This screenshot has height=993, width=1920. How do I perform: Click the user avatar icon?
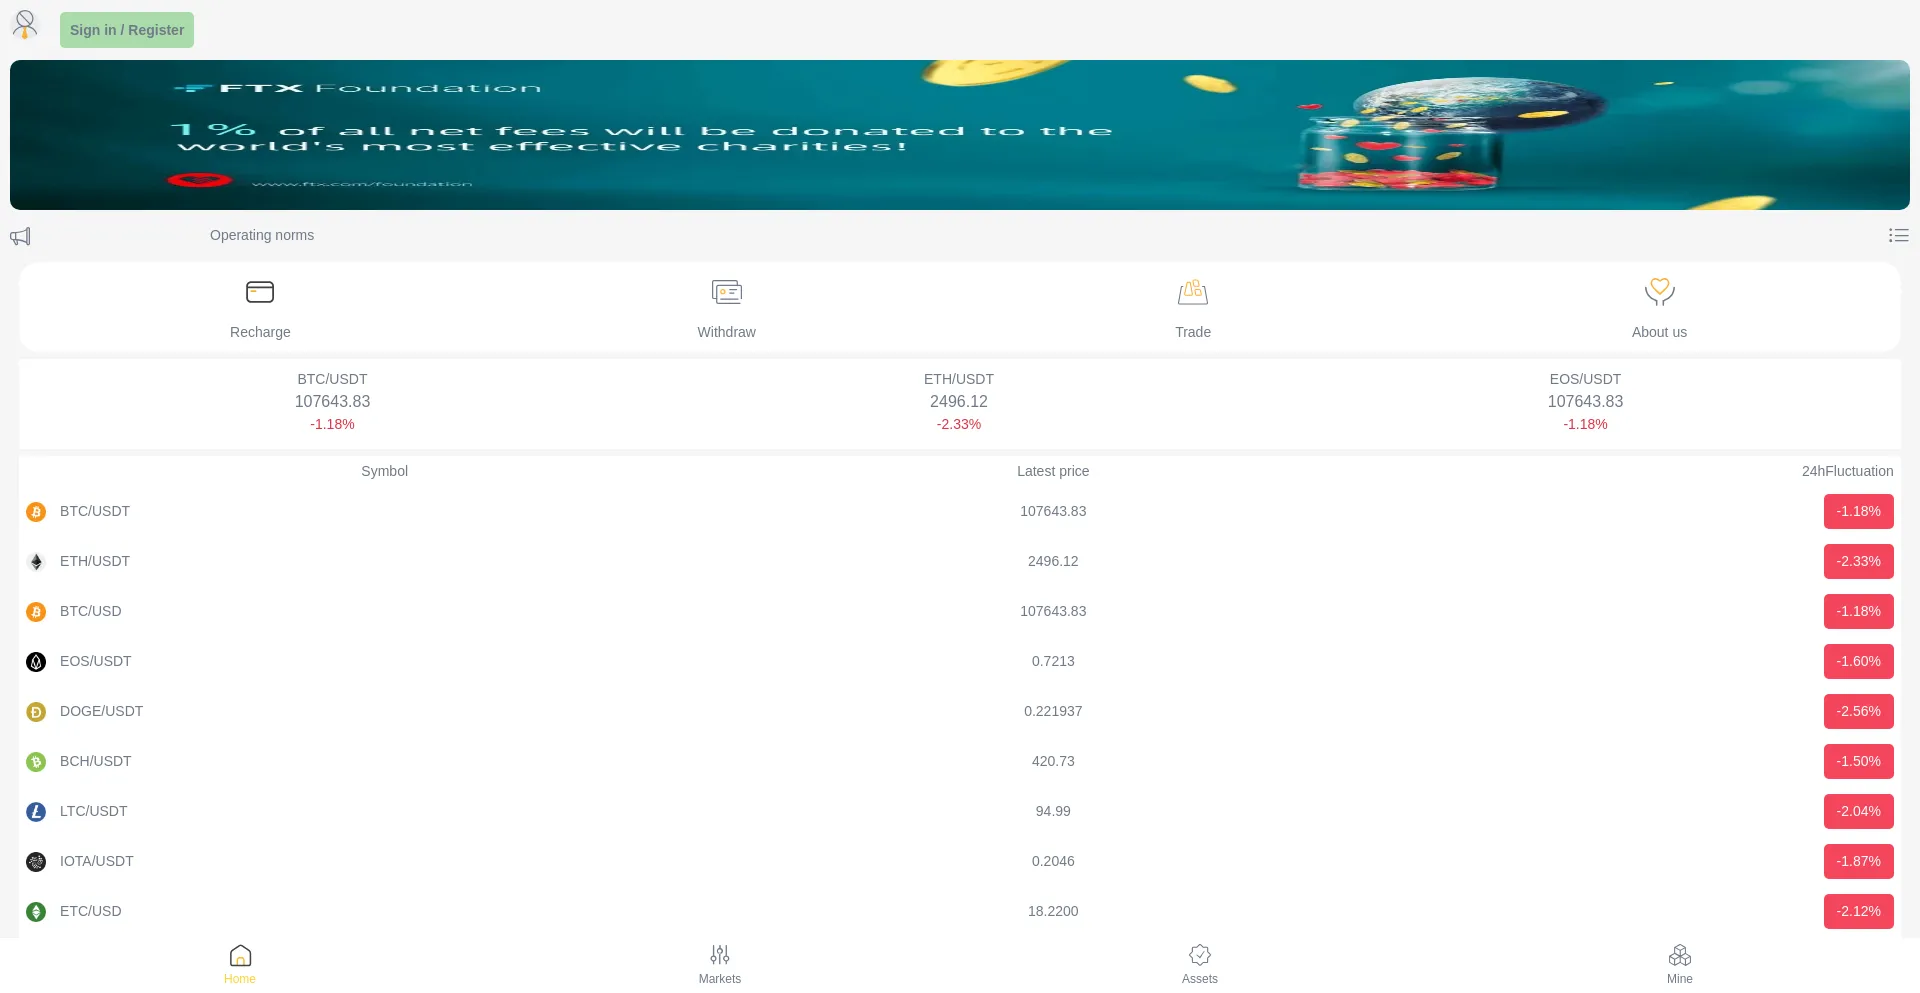click(x=25, y=25)
